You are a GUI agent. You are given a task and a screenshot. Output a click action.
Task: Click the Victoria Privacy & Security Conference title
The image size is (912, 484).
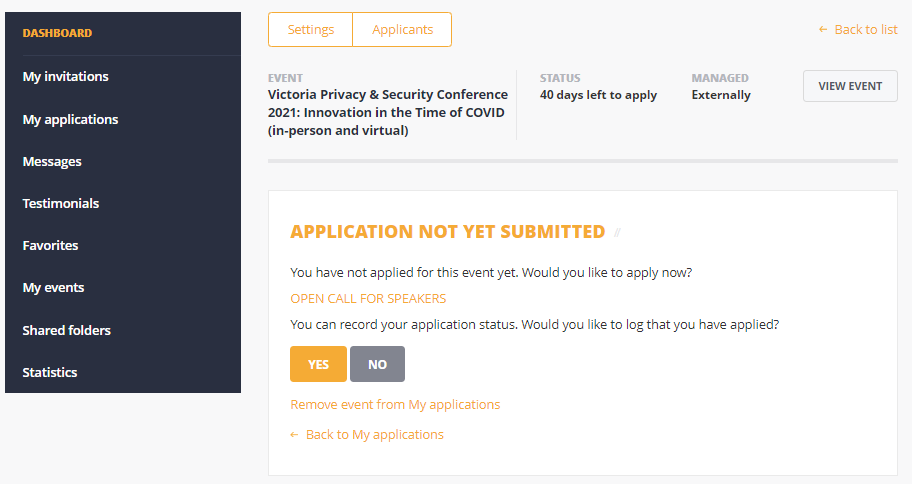[x=388, y=112]
